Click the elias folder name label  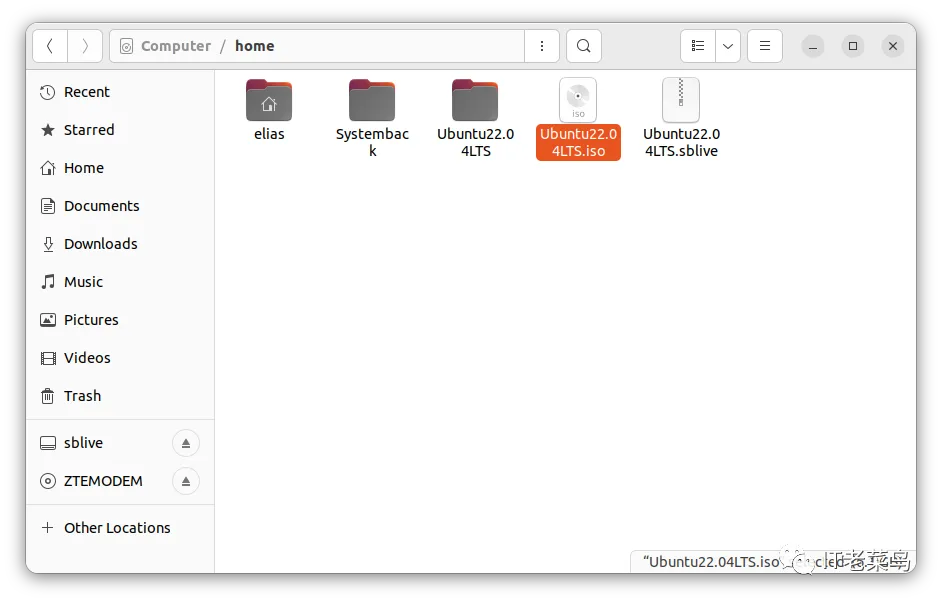point(269,134)
